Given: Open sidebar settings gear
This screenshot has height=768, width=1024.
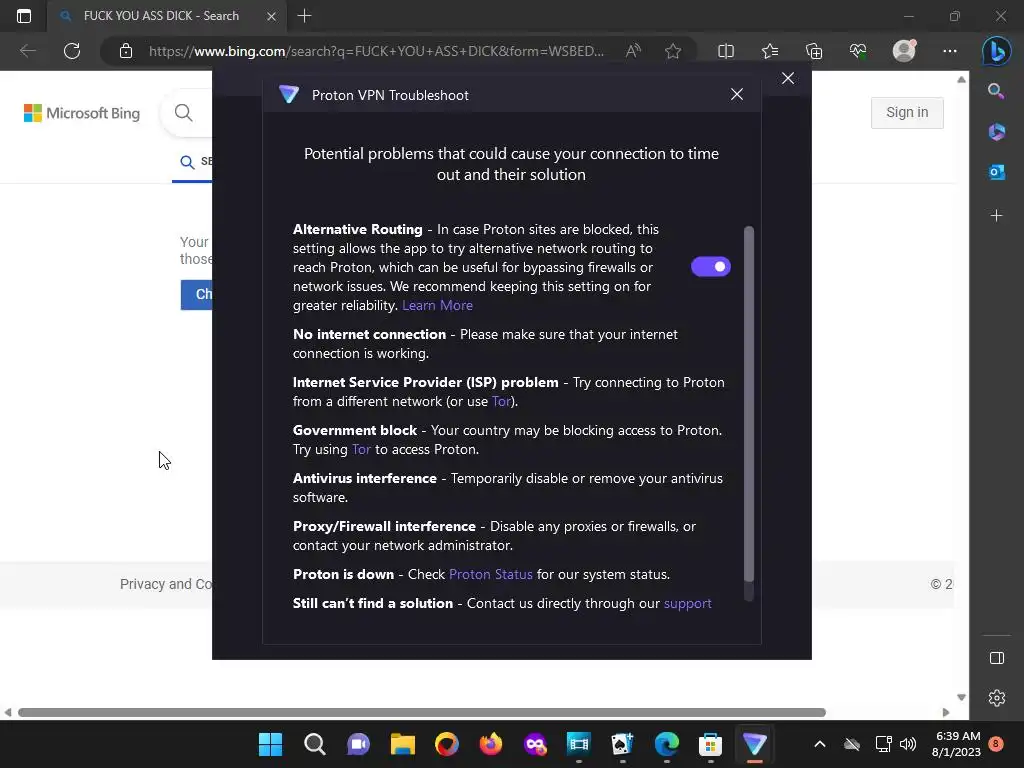Looking at the screenshot, I should (x=997, y=698).
